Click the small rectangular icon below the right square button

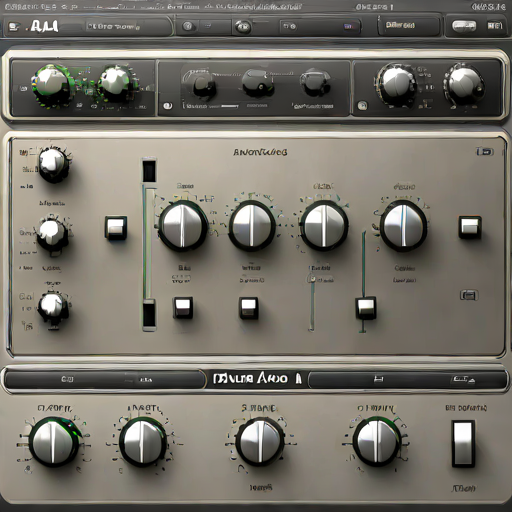pyautogui.click(x=469, y=295)
